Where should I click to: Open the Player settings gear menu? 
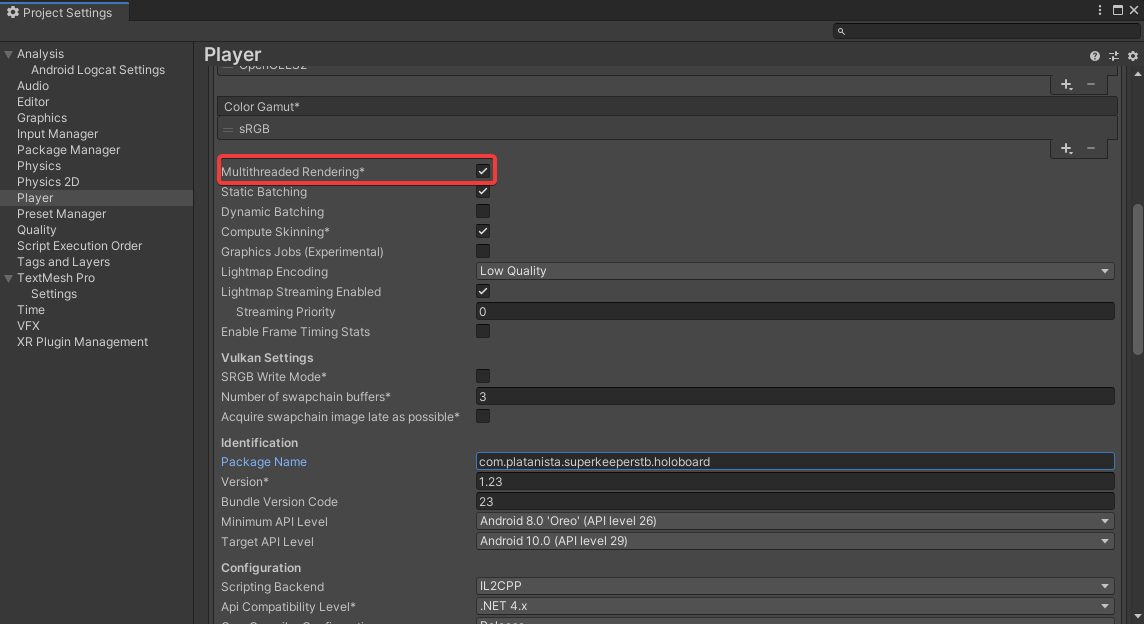(1132, 56)
